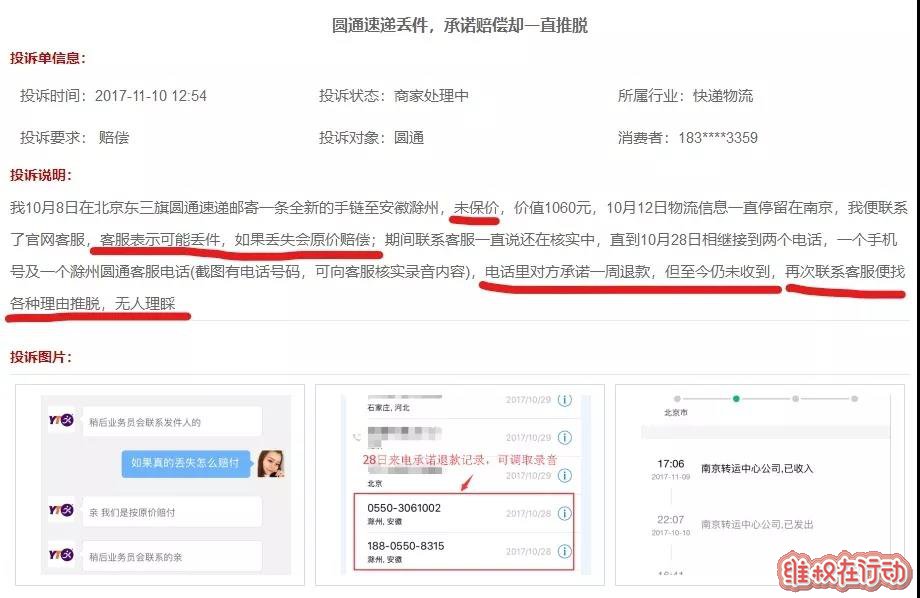Click the customer avatar photo in the chat
Image resolution: width=920 pixels, height=598 pixels.
[x=271, y=464]
